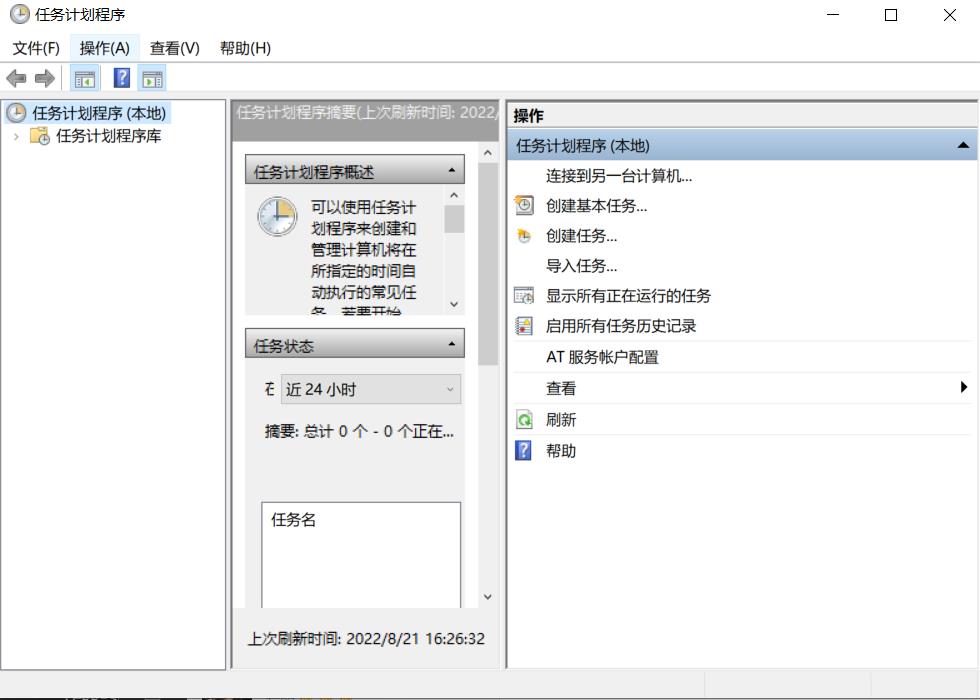980x700 pixels.
Task: Click the Back arrow toolbar icon
Action: (x=16, y=79)
